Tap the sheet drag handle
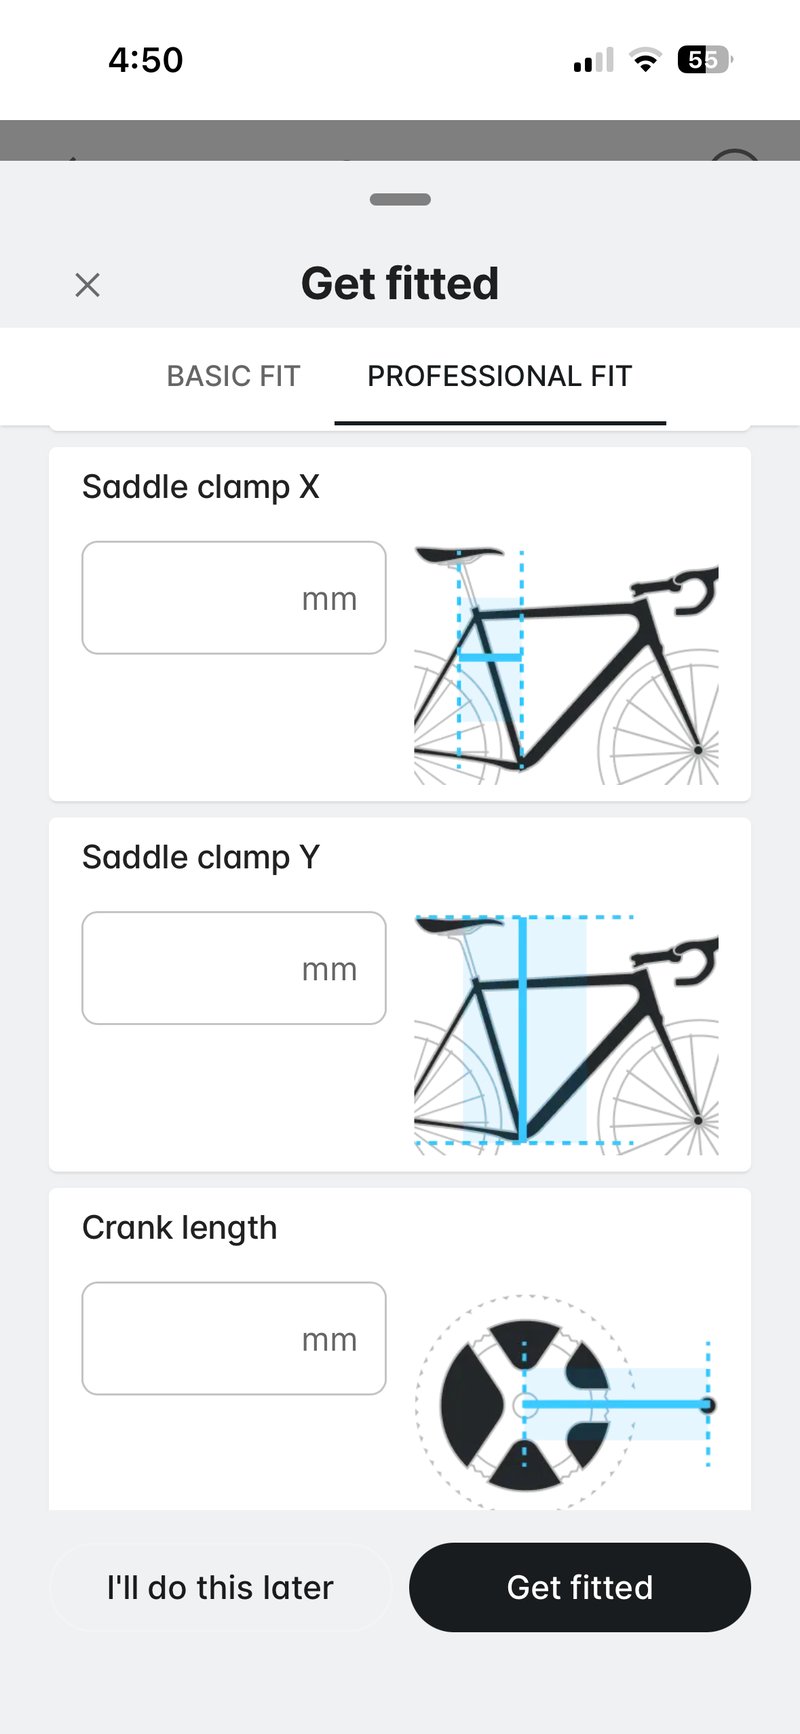The width and height of the screenshot is (800, 1734). pyautogui.click(x=400, y=199)
